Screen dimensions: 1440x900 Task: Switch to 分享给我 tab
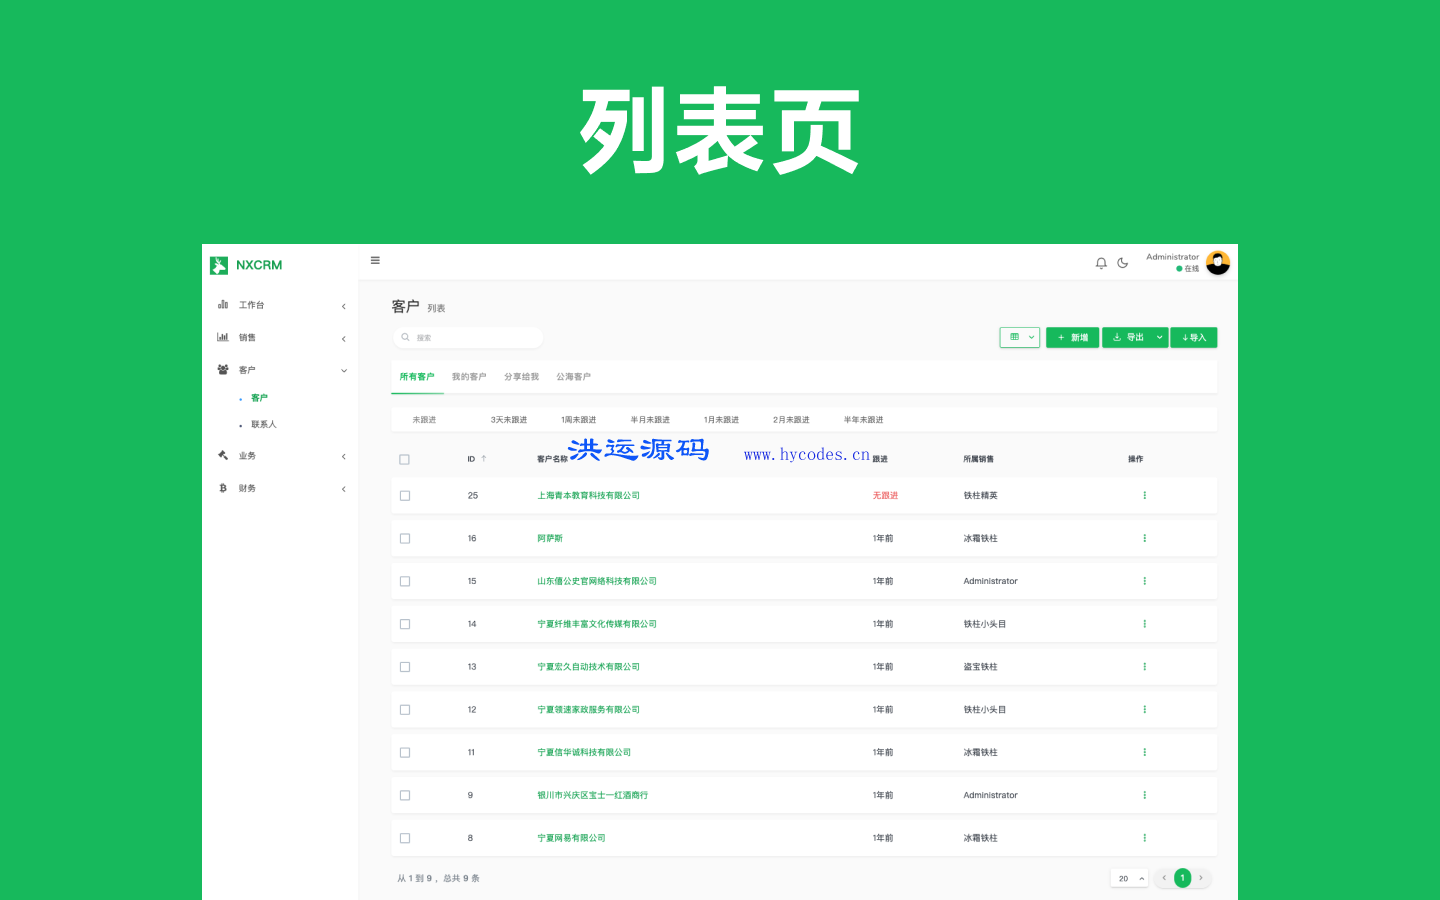(x=521, y=377)
